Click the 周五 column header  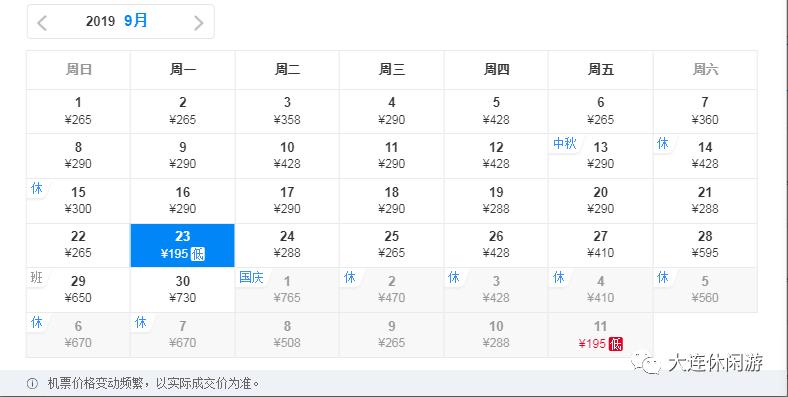click(601, 70)
